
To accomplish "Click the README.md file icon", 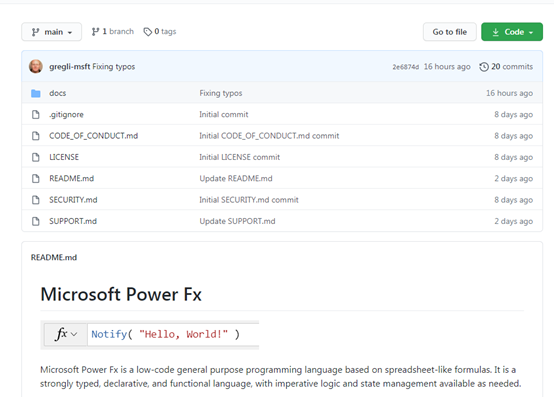I will click(36, 178).
